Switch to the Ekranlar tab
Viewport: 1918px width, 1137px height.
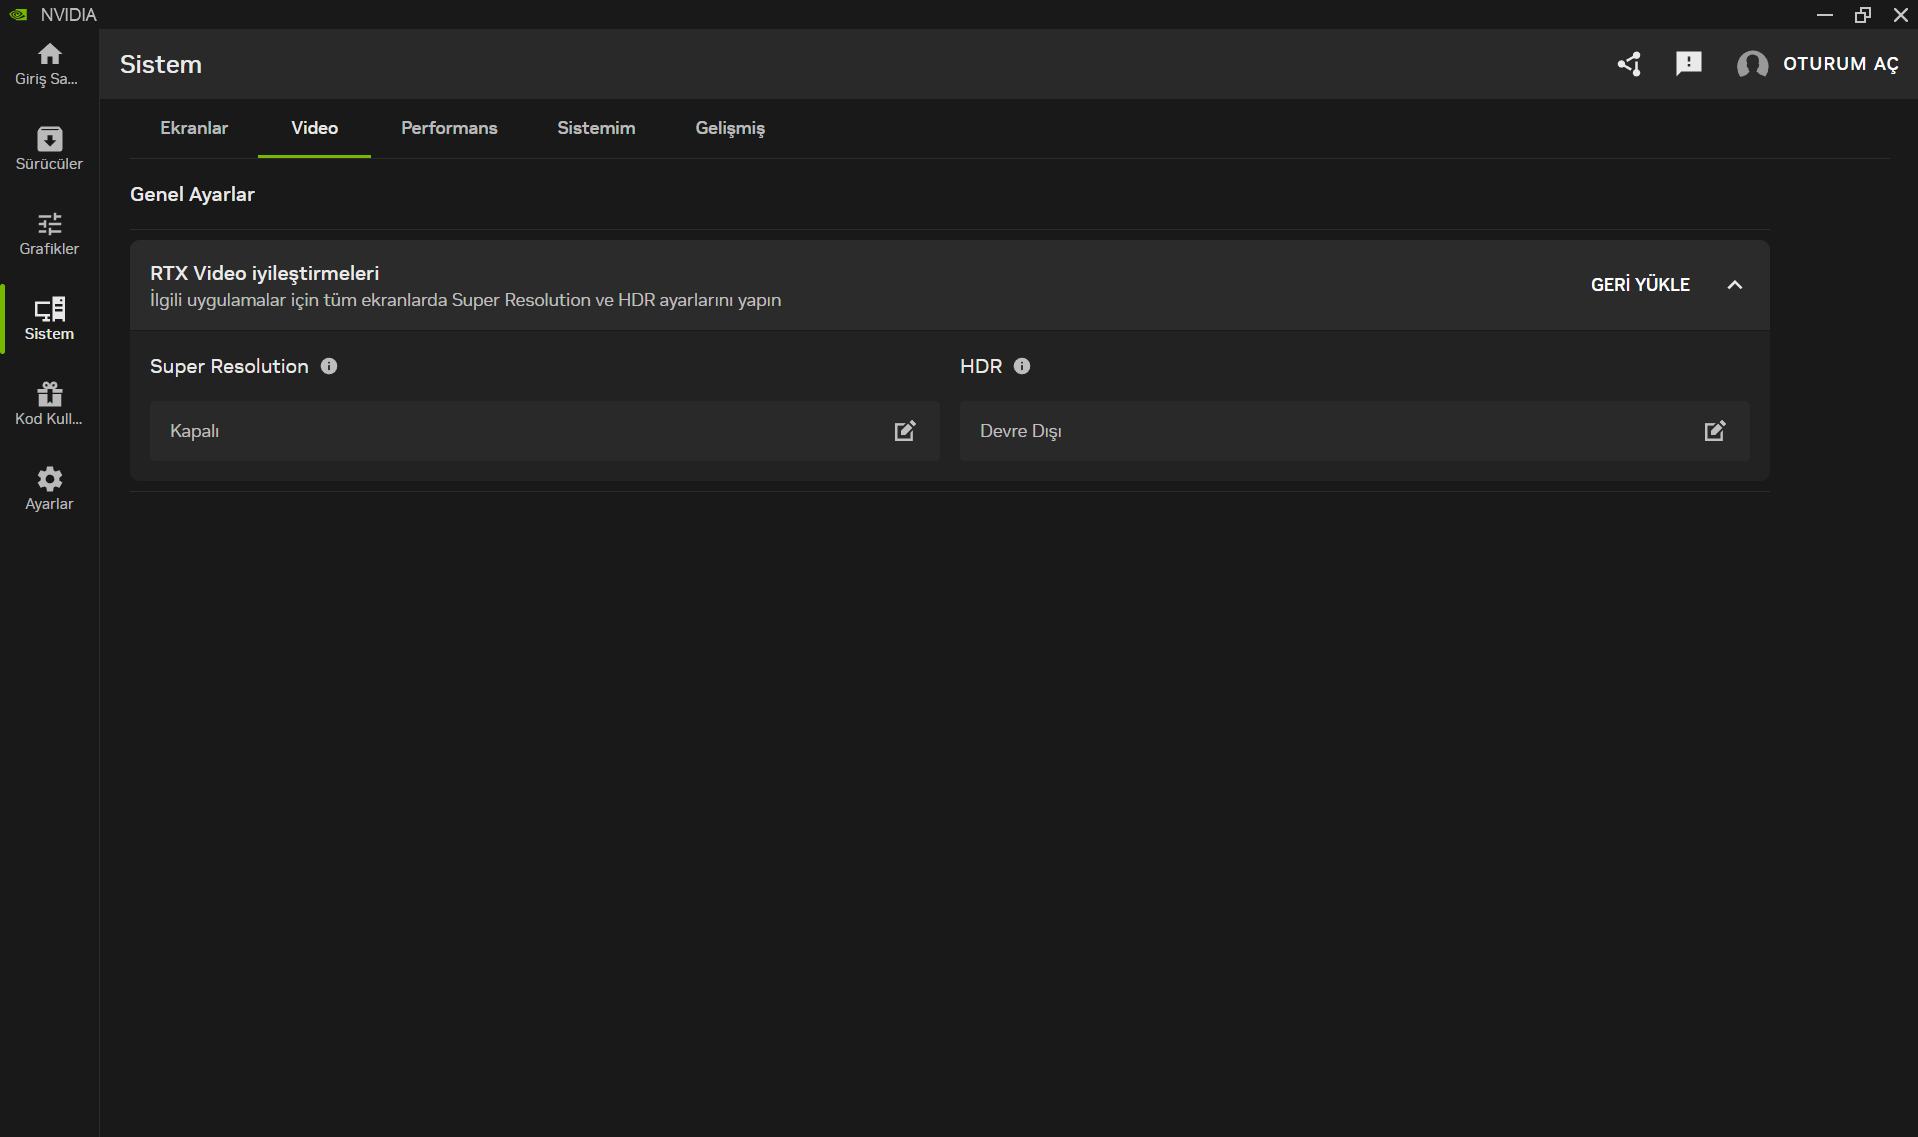[194, 128]
